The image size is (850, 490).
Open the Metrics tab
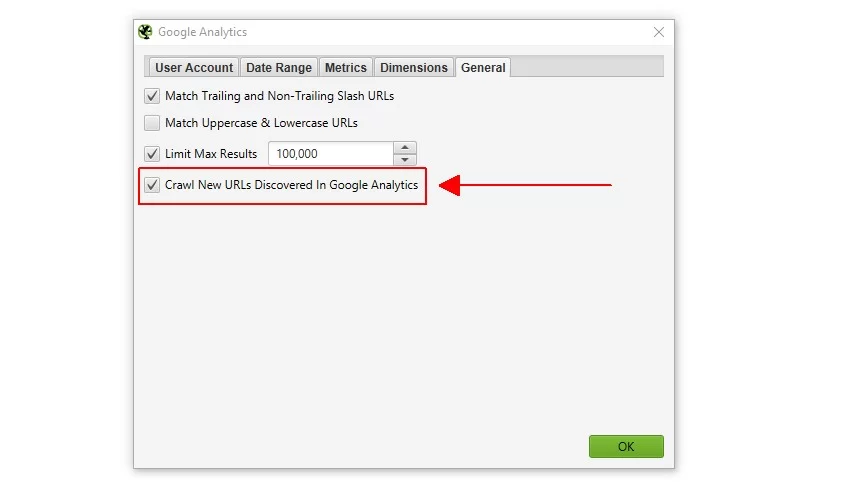345,68
